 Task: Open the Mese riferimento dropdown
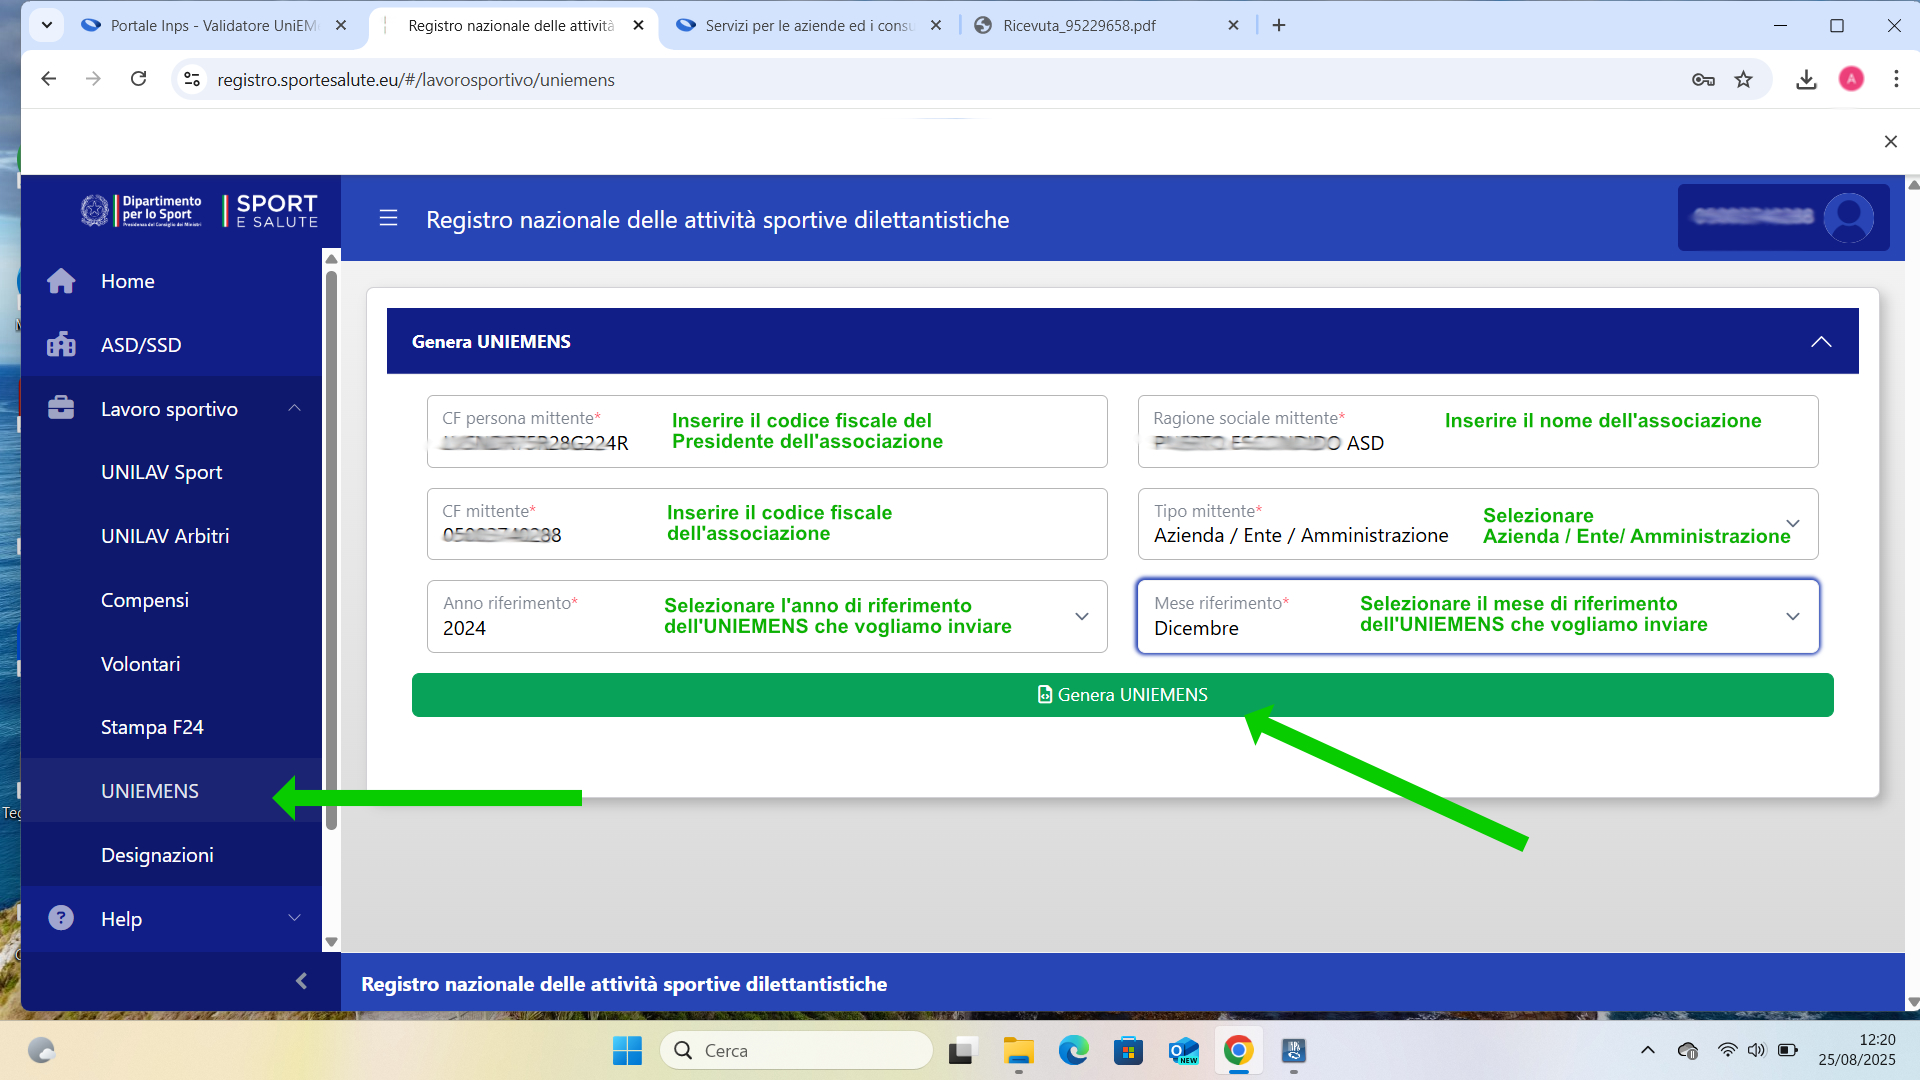[x=1792, y=617]
